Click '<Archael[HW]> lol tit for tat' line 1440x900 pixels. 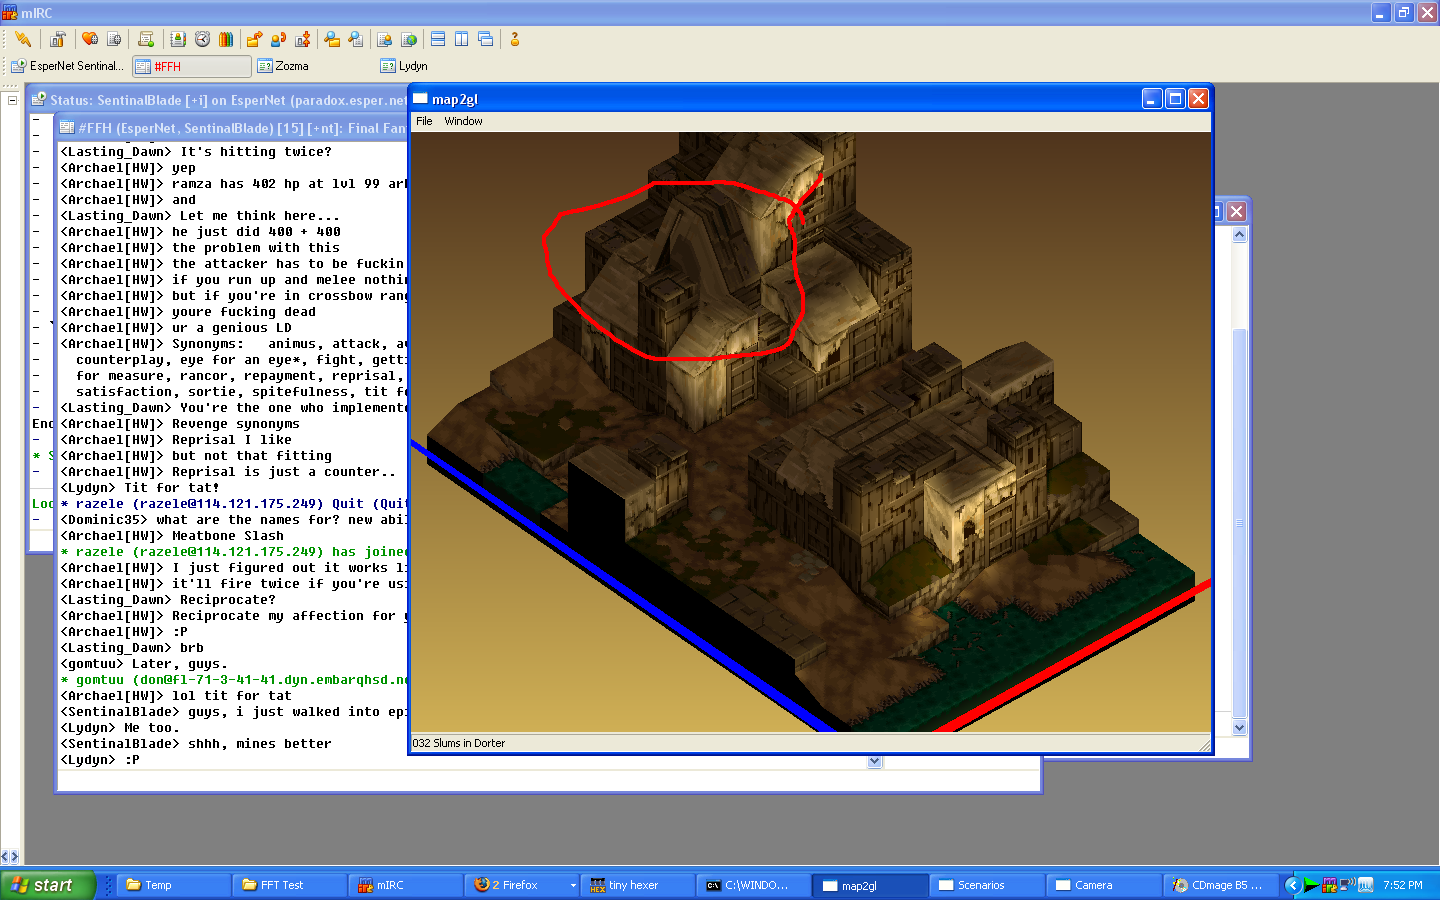tap(176, 696)
